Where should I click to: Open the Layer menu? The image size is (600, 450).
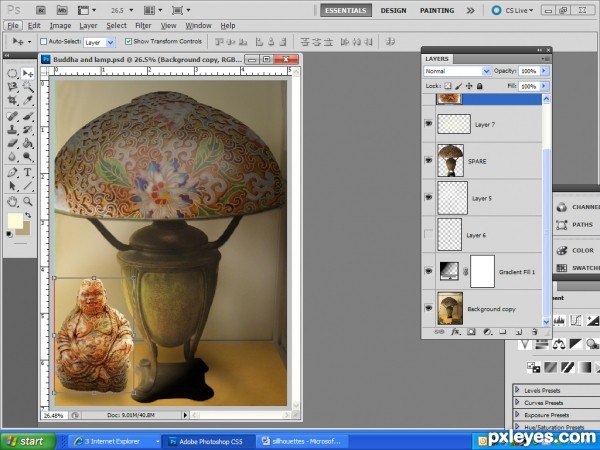[88, 26]
